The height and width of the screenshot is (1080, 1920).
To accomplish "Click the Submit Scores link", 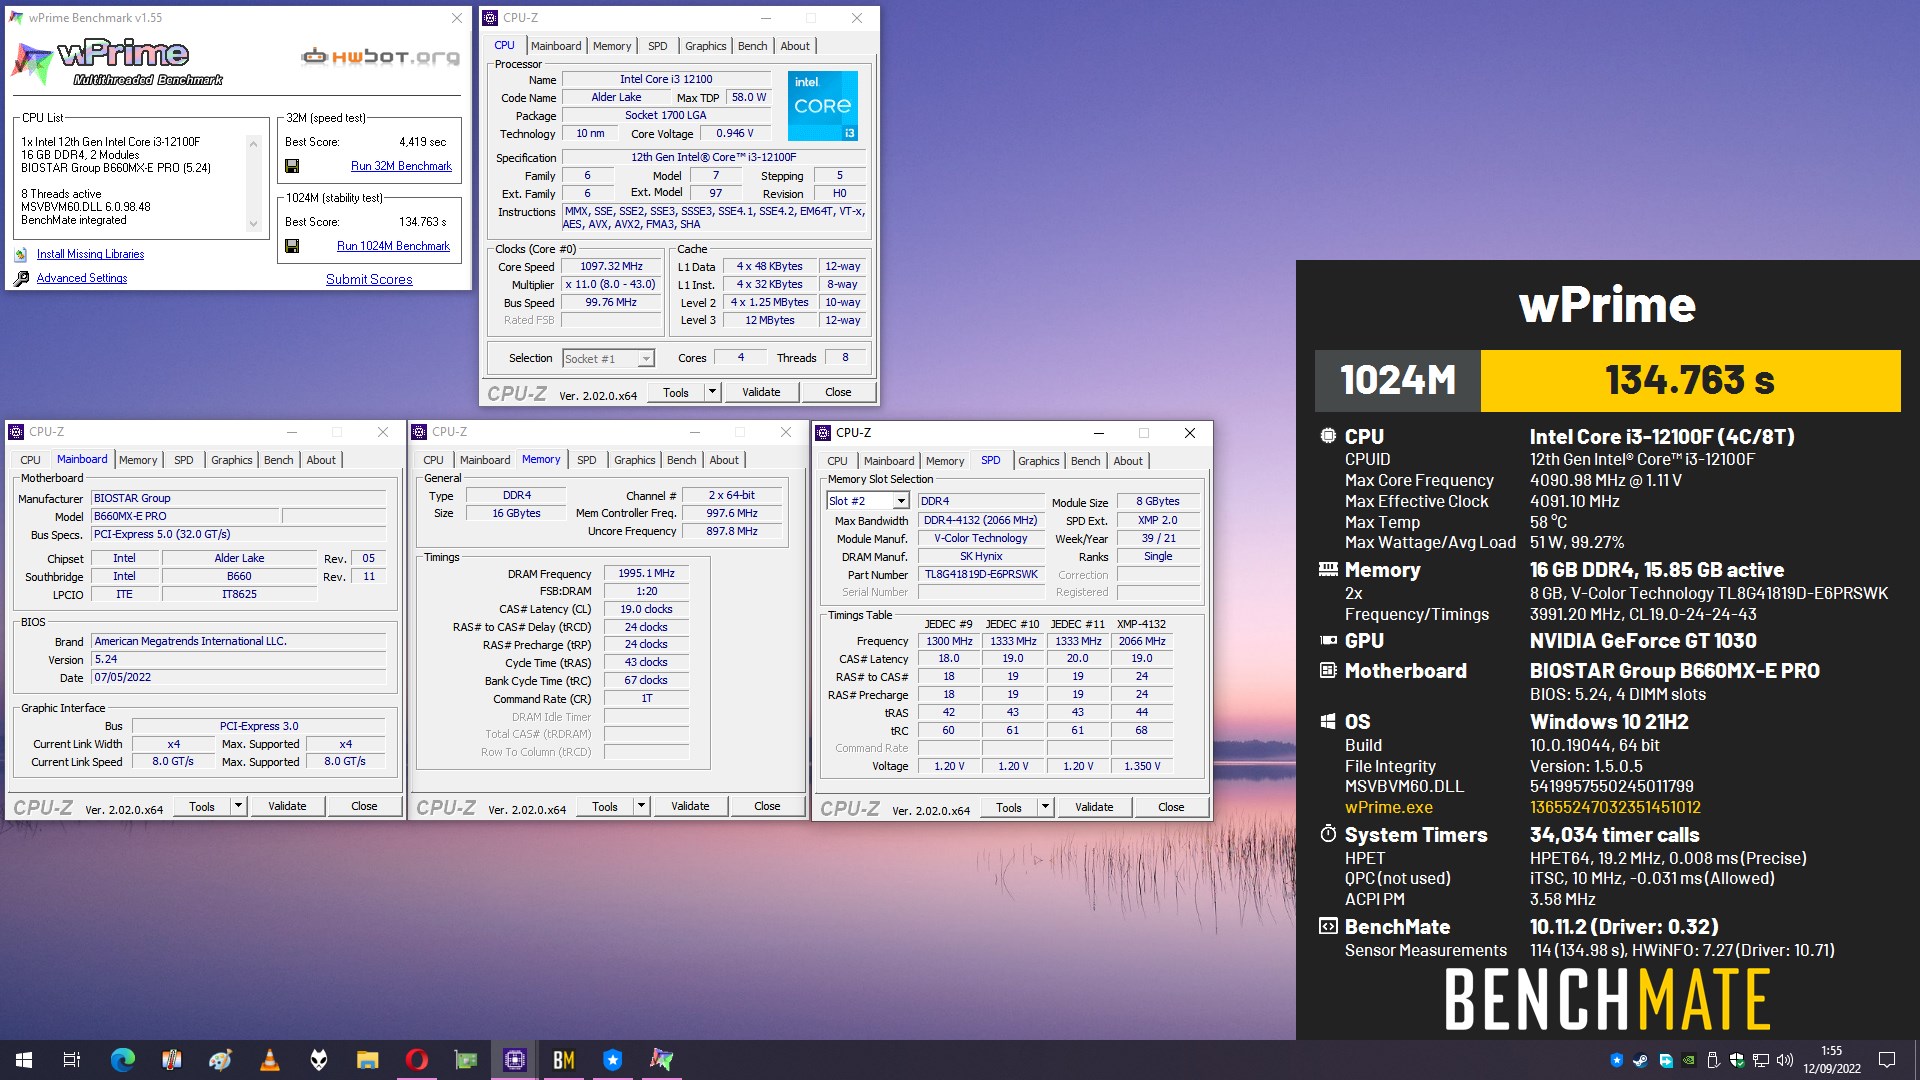I will 369,279.
